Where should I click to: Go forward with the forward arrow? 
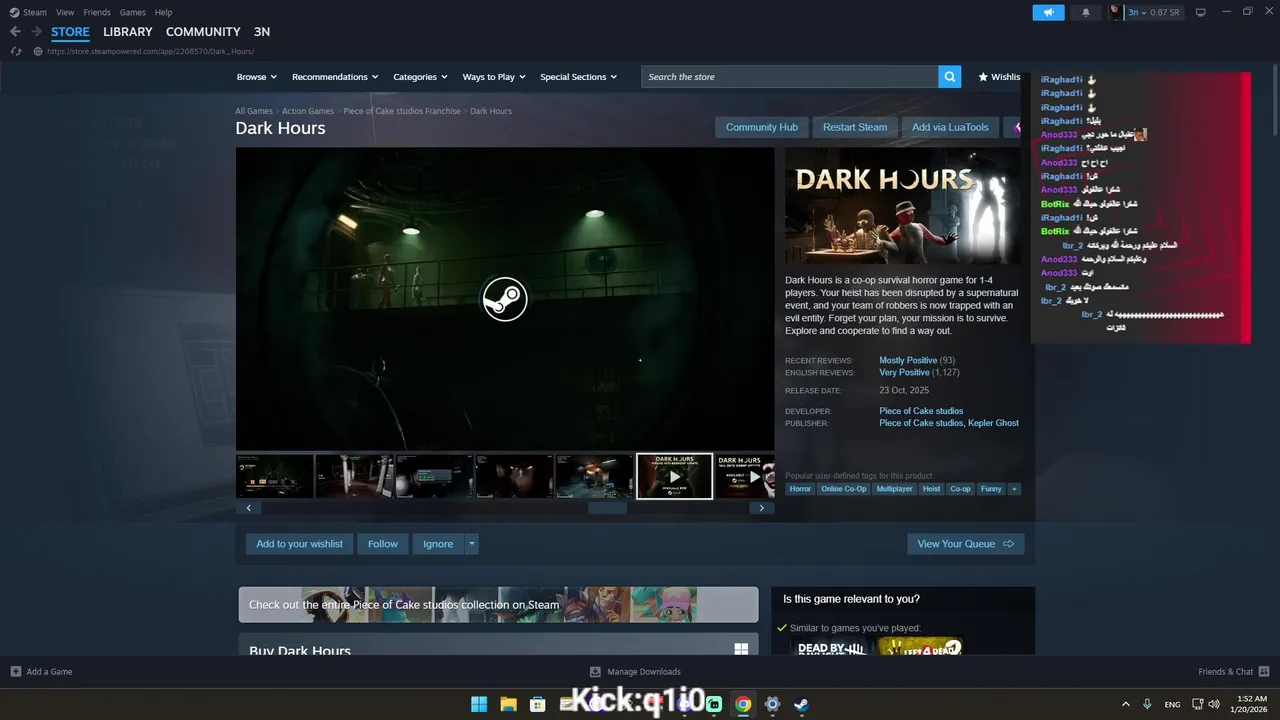[x=36, y=32]
